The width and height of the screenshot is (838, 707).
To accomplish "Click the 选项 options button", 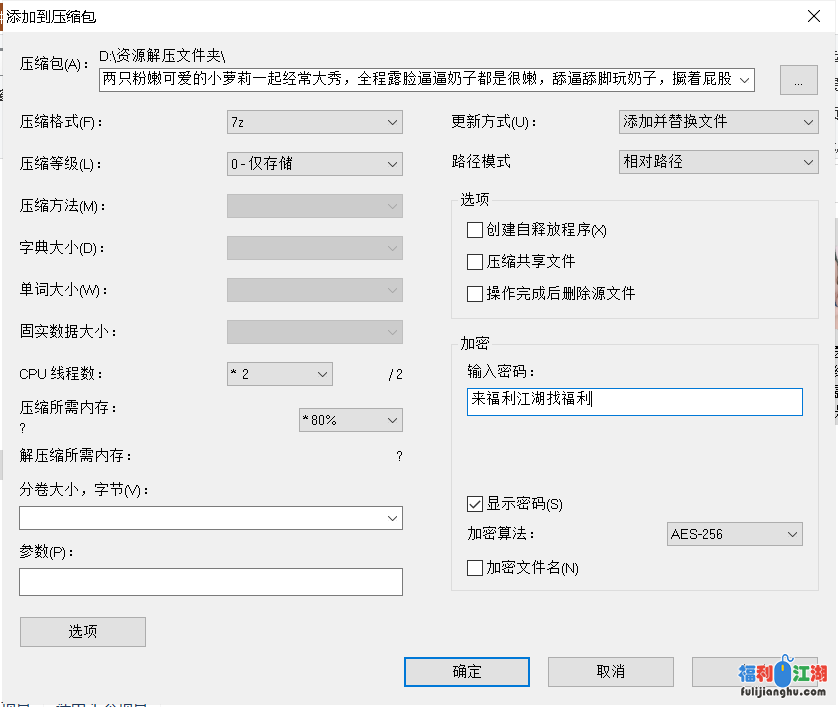I will pos(82,631).
